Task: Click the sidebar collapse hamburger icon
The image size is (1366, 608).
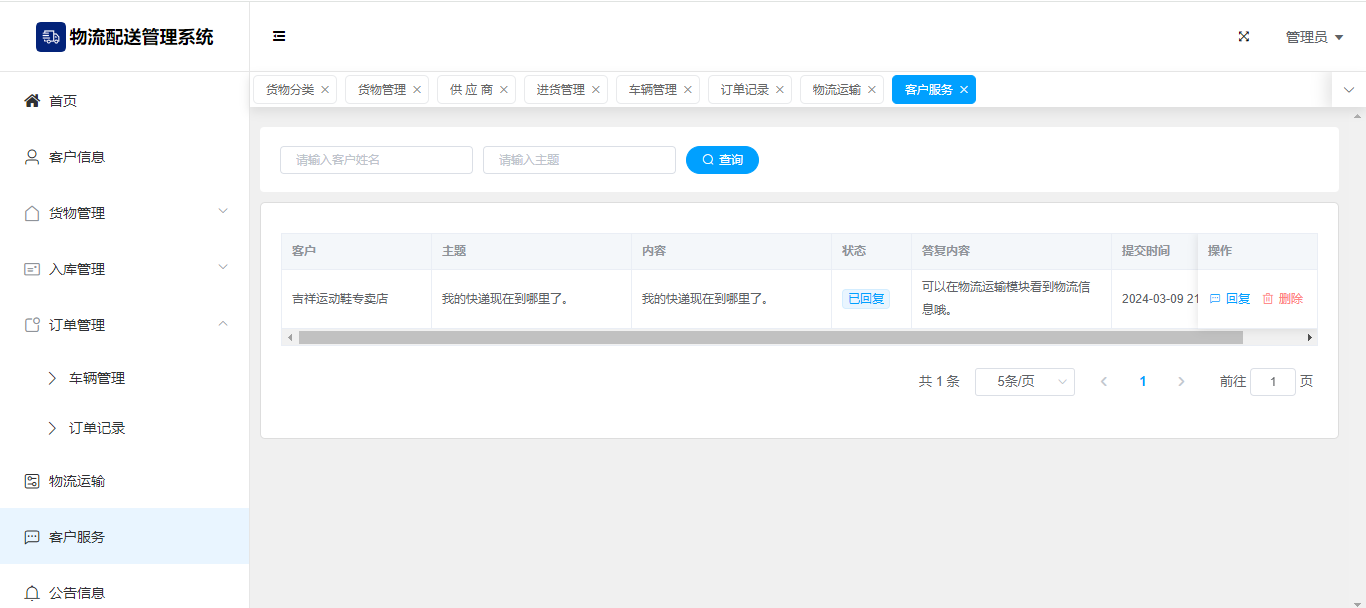Action: click(279, 36)
